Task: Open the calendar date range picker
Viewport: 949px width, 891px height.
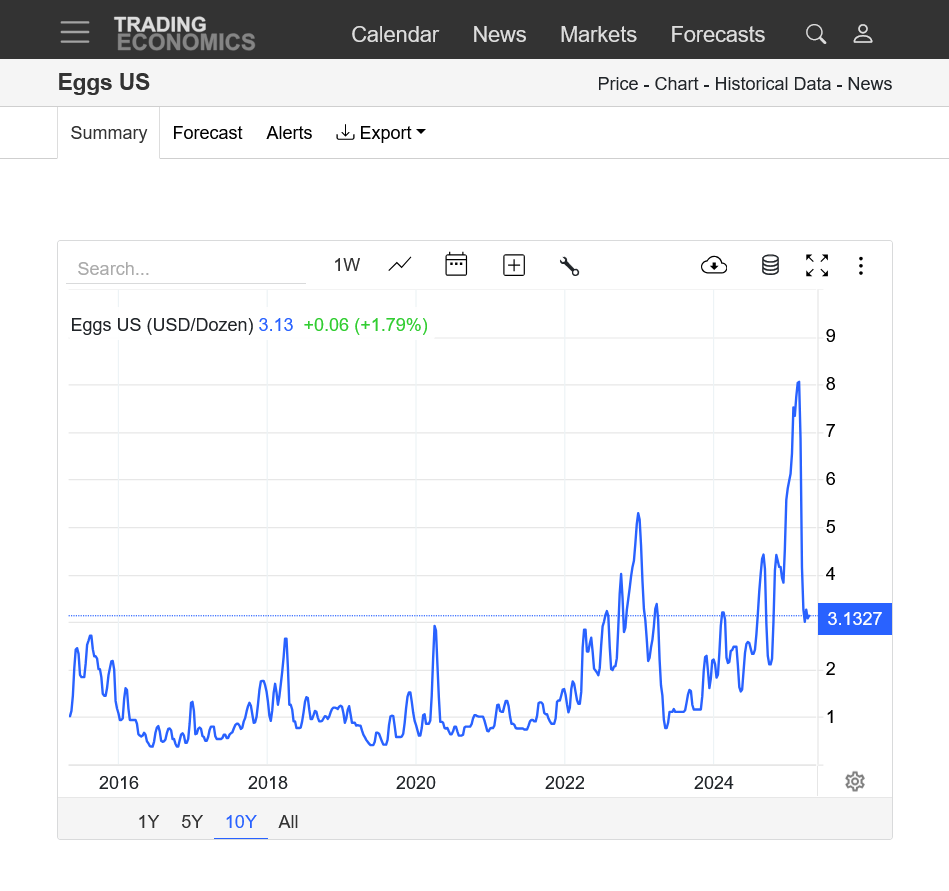Action: 456,265
